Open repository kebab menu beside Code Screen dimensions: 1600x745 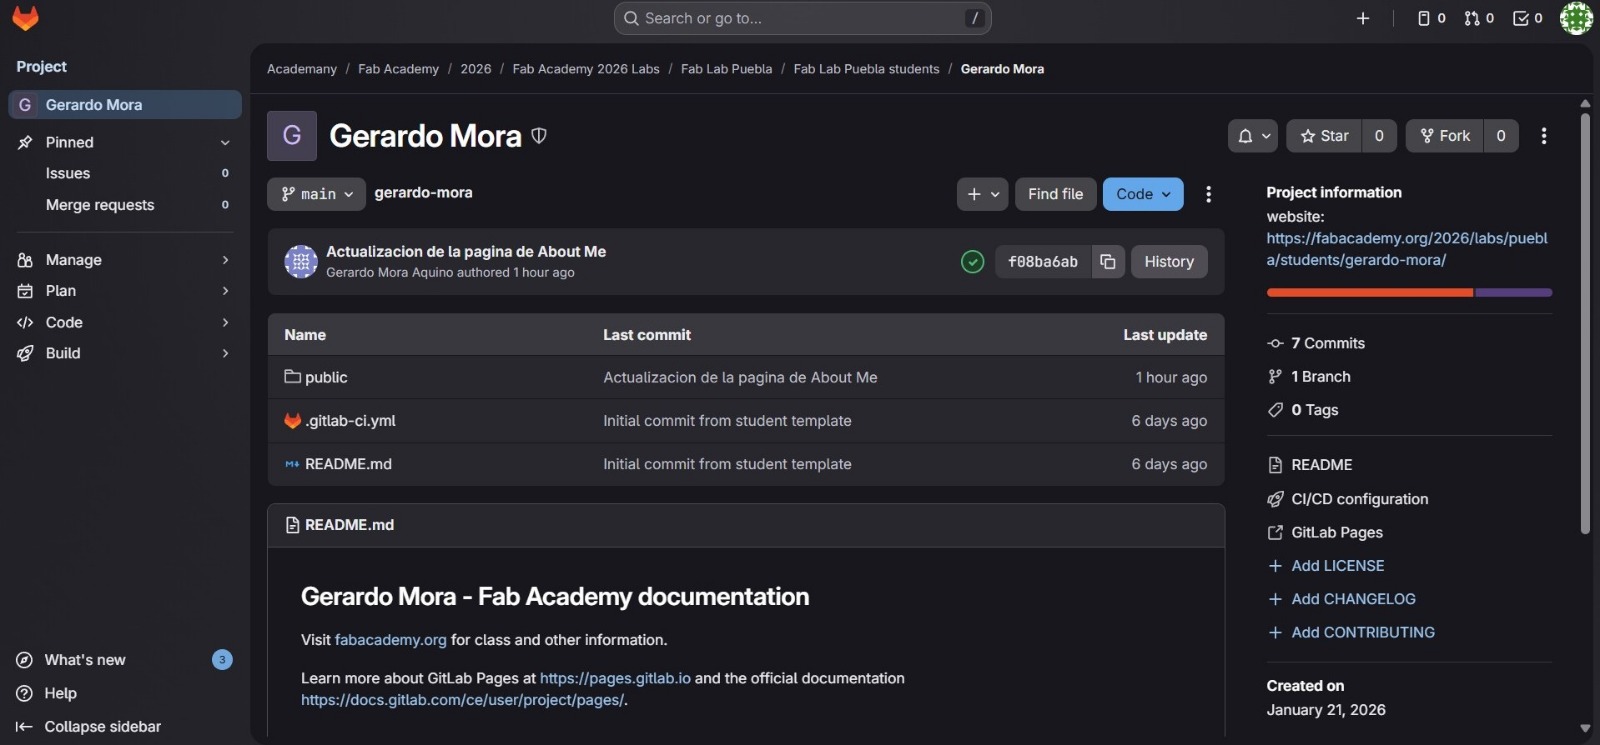[1208, 194]
